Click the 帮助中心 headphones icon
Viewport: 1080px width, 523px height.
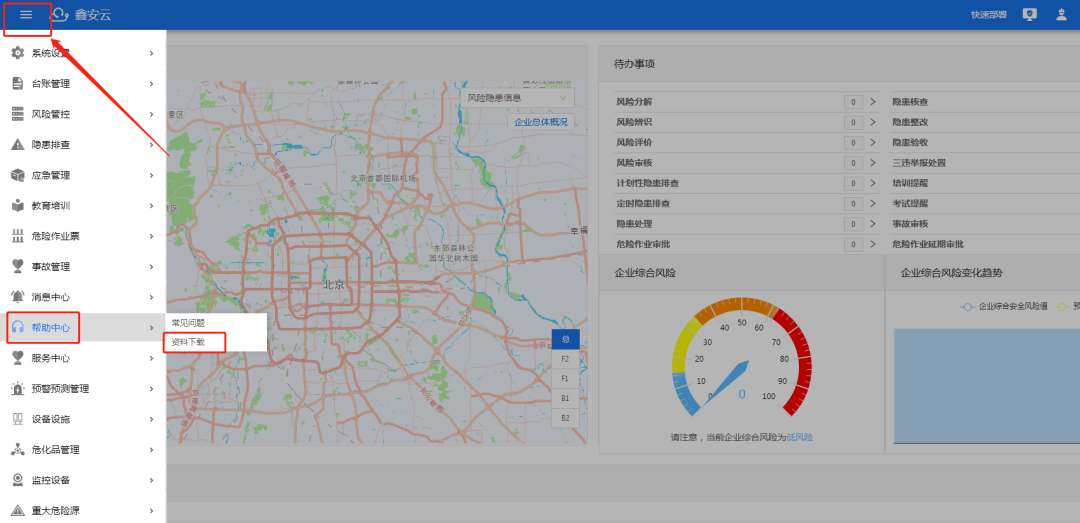(x=17, y=328)
